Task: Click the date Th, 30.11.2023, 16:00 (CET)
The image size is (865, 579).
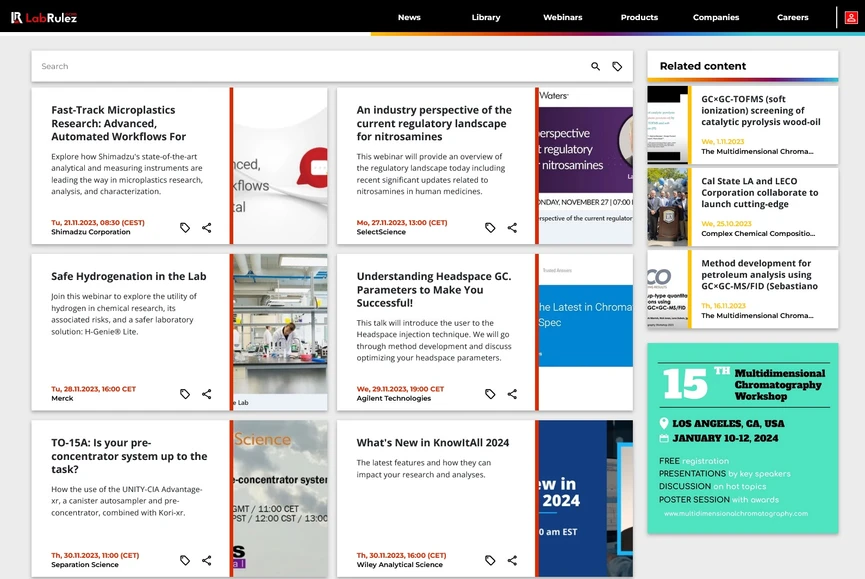Action: 401,555
